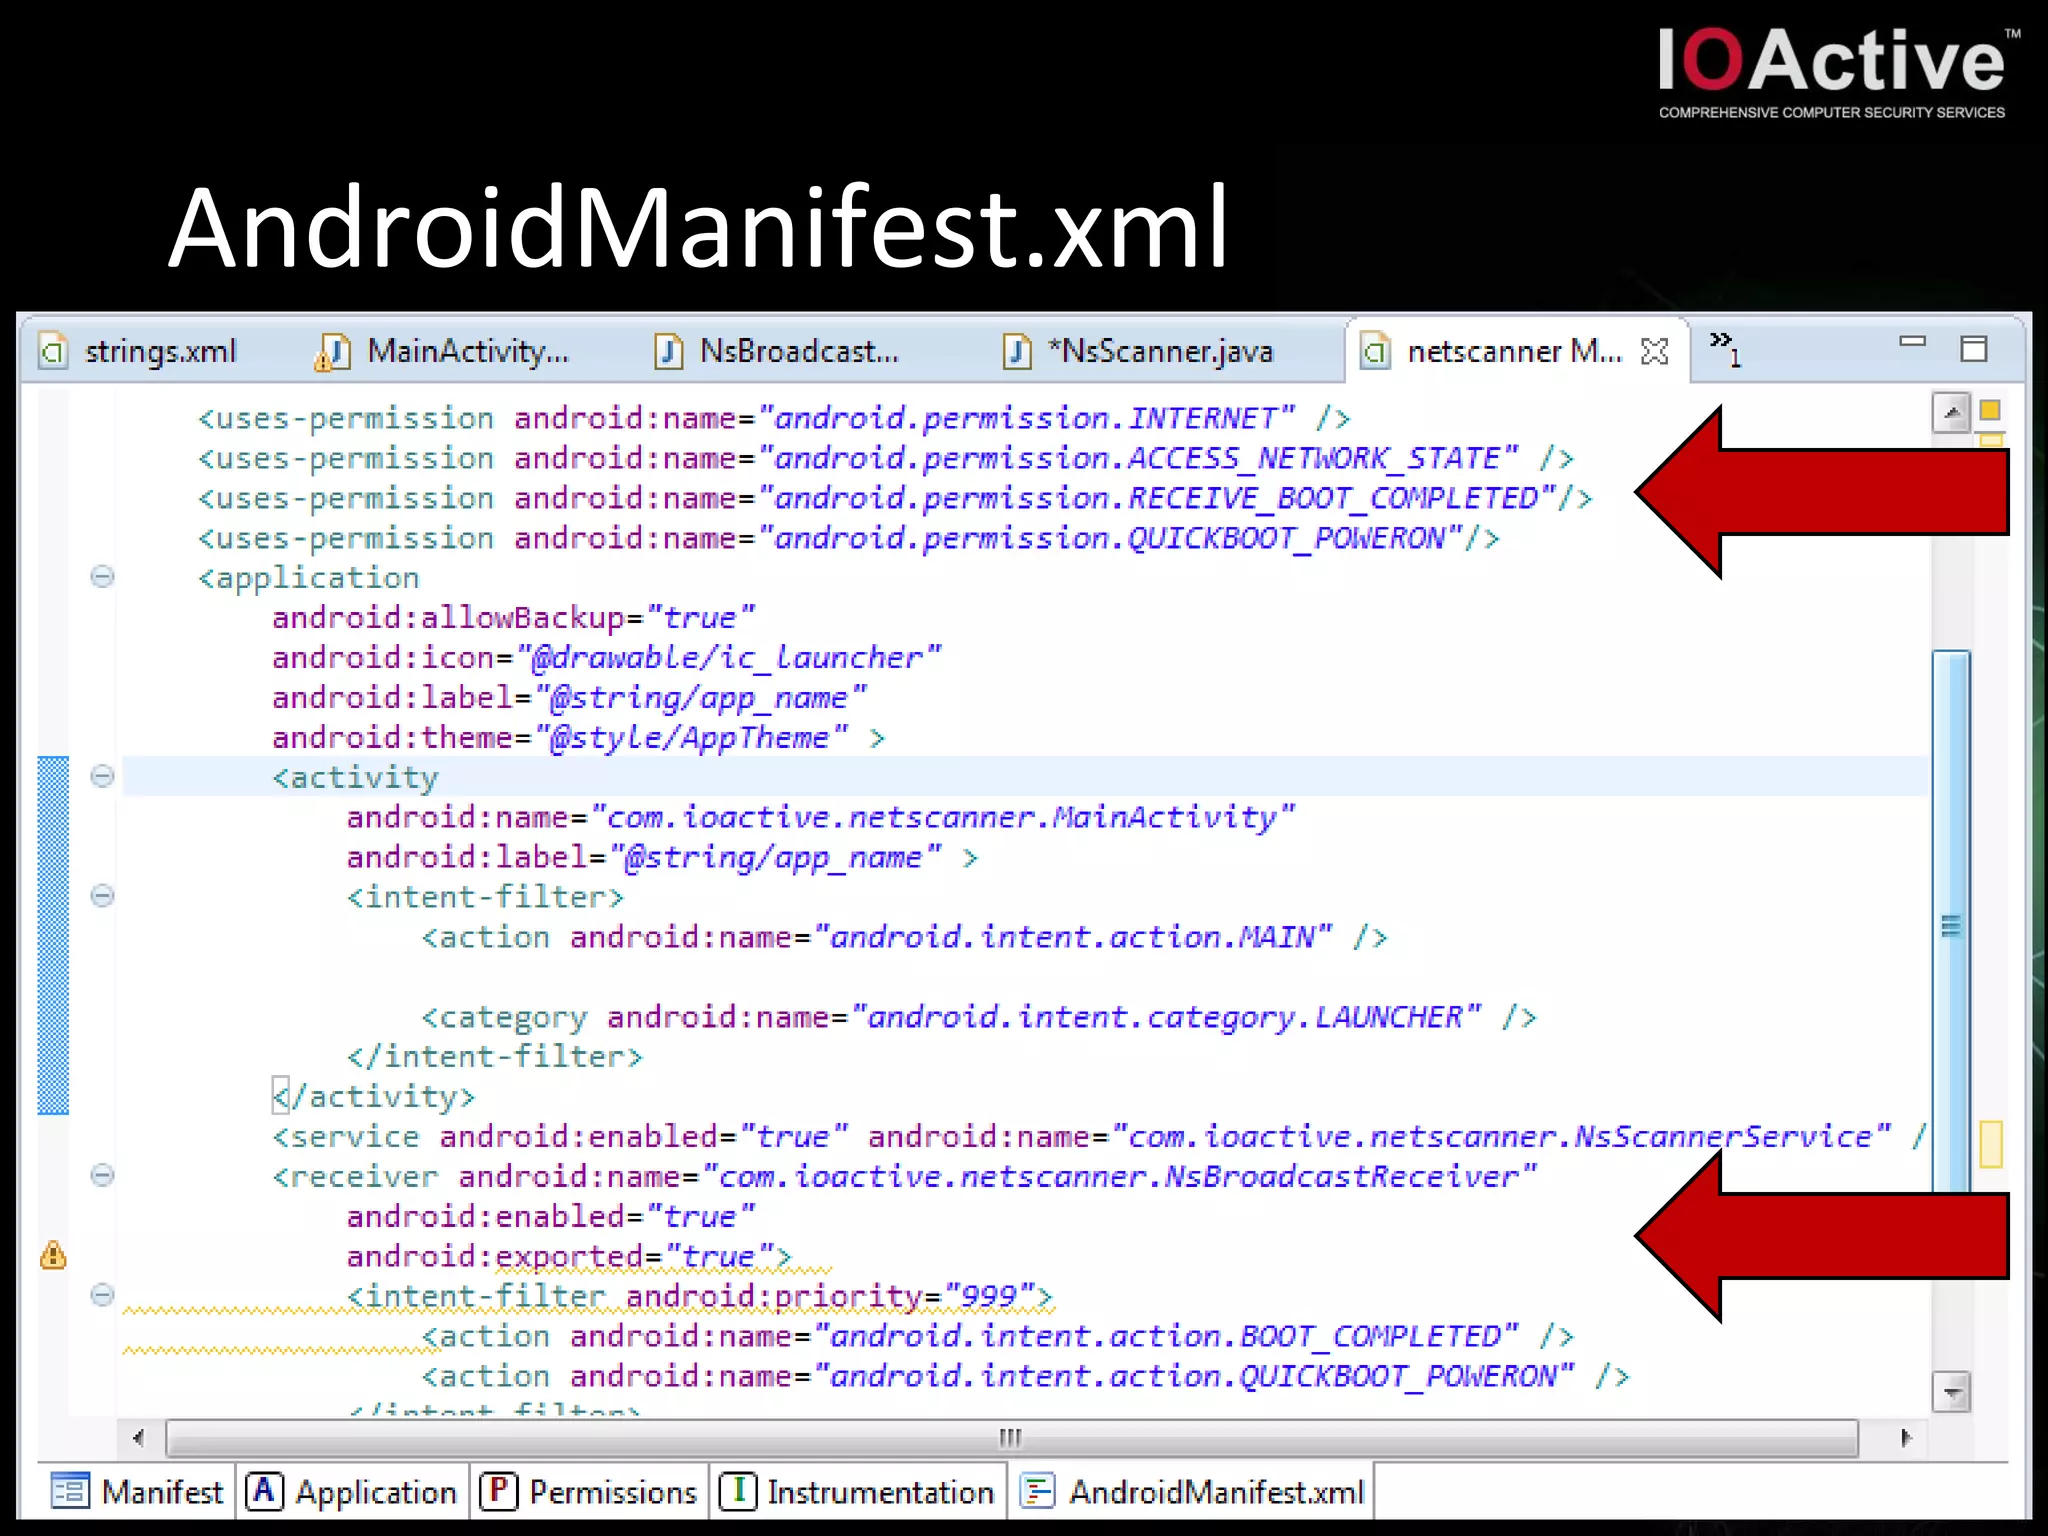Collapse the activity element fold
2048x1536 pixels.
click(x=102, y=776)
